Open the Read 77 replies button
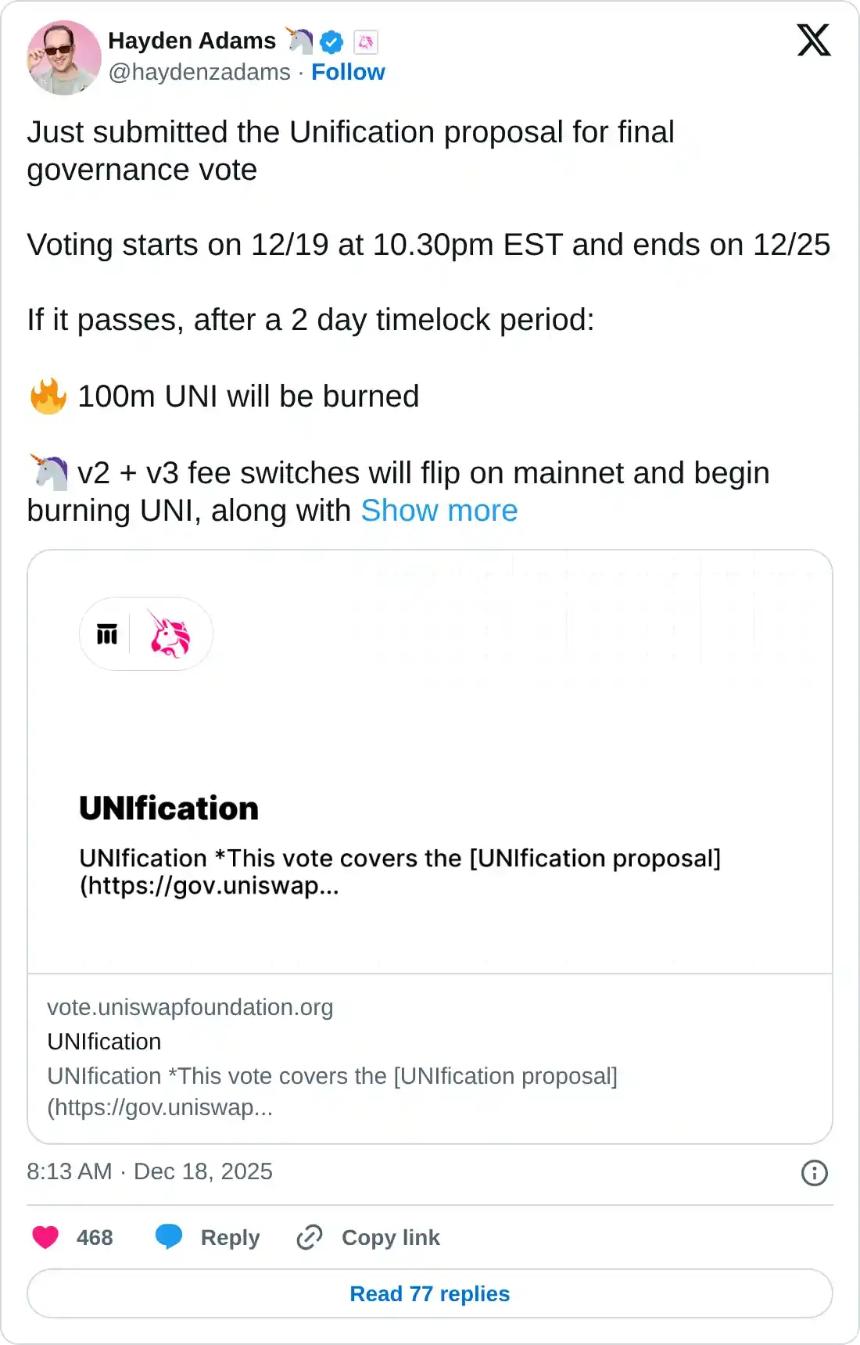The width and height of the screenshot is (860, 1345). [x=429, y=1293]
